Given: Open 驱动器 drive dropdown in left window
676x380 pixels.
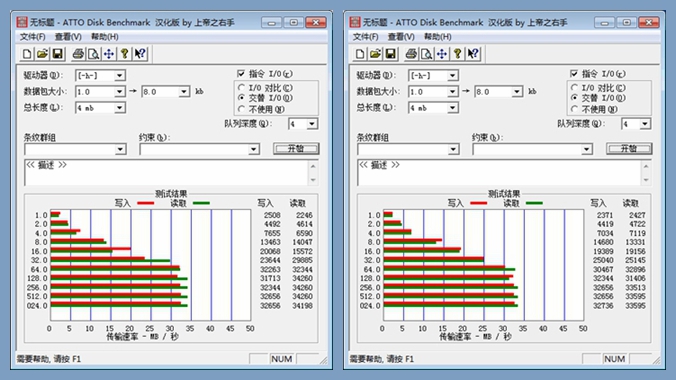Looking at the screenshot, I should (x=119, y=75).
